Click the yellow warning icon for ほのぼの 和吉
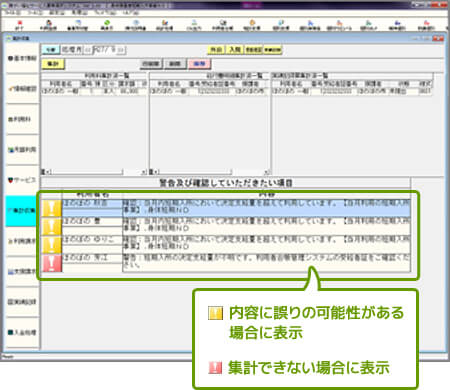 pos(52,208)
